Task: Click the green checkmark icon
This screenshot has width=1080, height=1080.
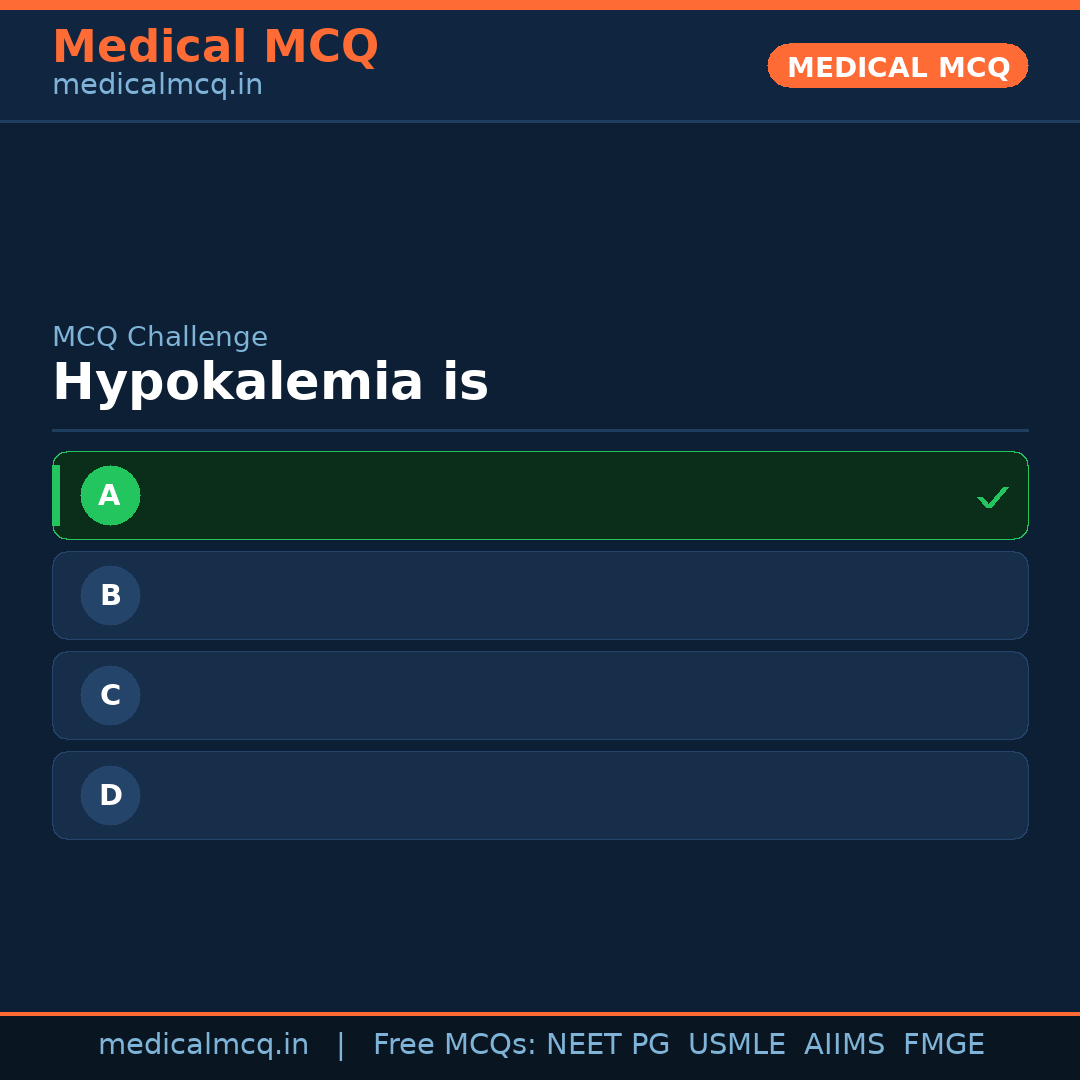Action: pos(992,497)
